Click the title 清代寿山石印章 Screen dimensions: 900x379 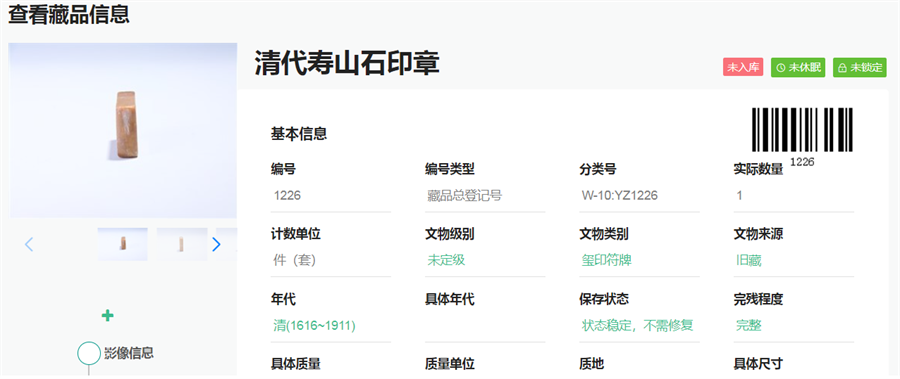click(x=347, y=63)
